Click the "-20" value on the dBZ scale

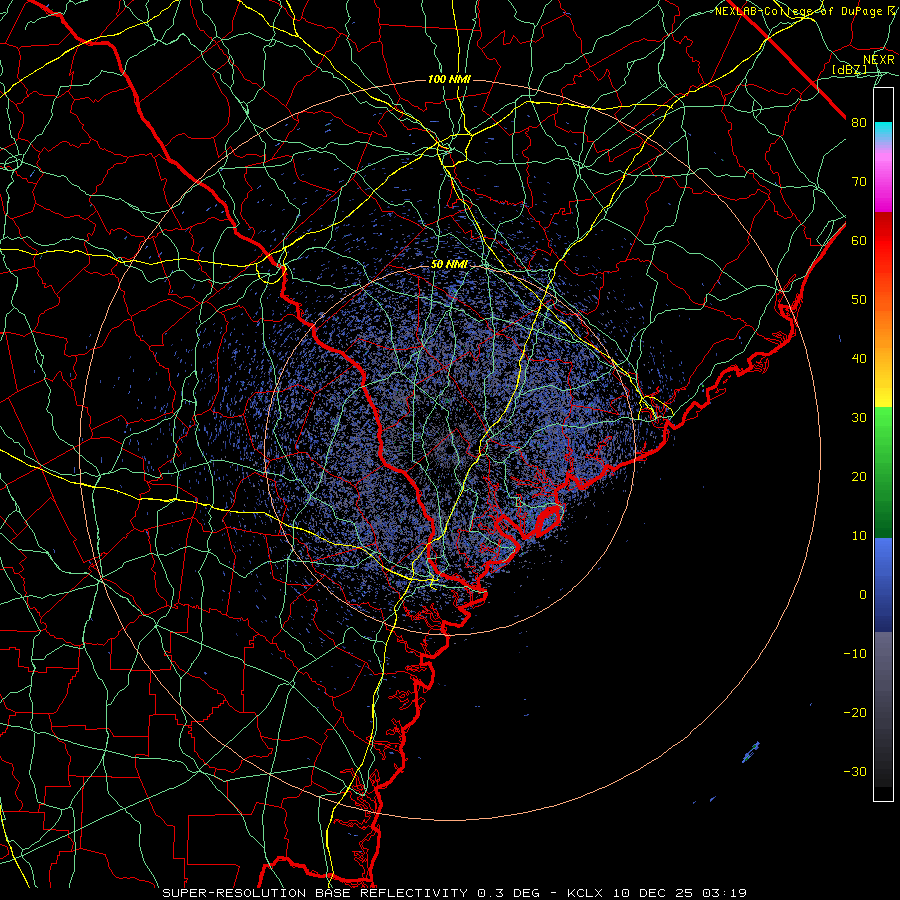pos(855,713)
